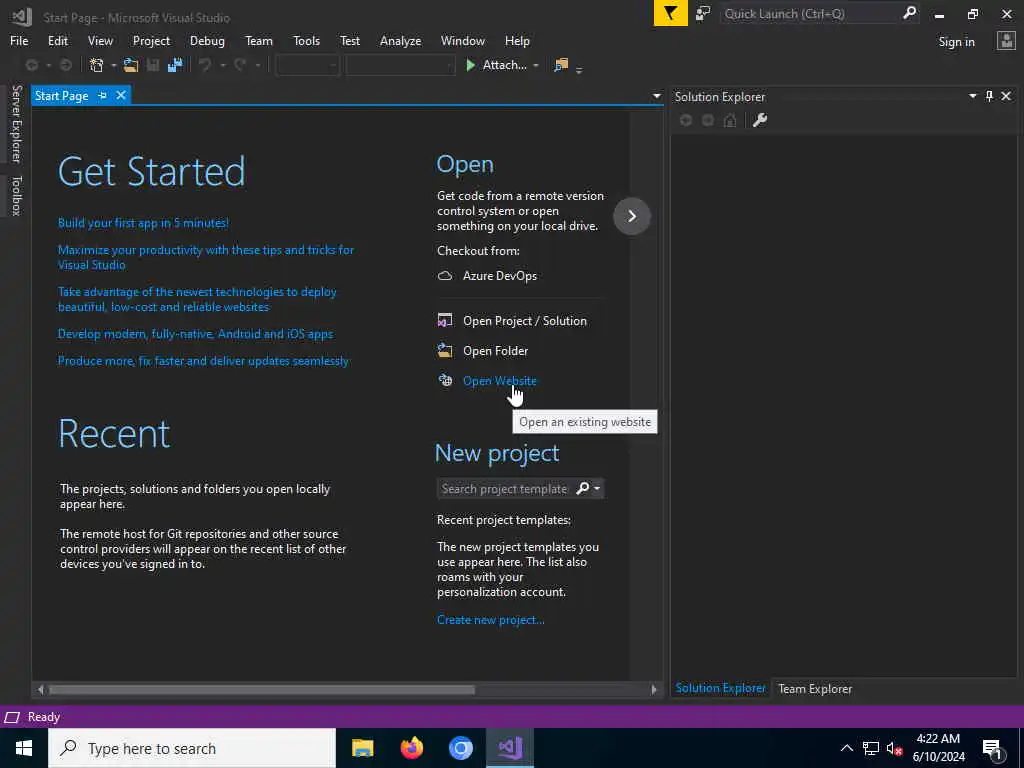Open the Window menu
Screen dimensions: 1024x768
click(x=462, y=40)
